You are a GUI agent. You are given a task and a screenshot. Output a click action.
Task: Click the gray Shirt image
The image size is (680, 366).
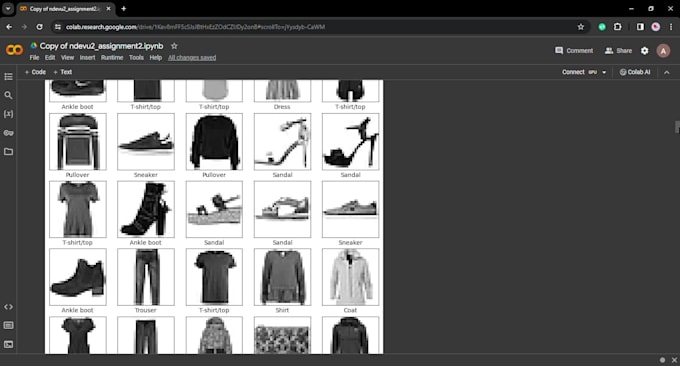pyautogui.click(x=282, y=277)
